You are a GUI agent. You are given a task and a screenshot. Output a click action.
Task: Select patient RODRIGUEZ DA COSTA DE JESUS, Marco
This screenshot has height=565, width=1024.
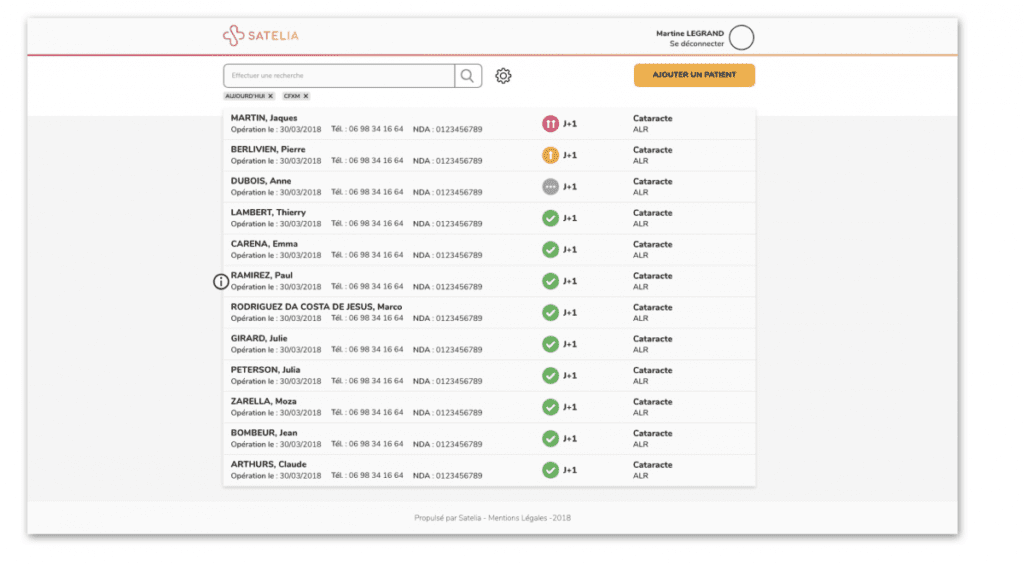click(316, 307)
